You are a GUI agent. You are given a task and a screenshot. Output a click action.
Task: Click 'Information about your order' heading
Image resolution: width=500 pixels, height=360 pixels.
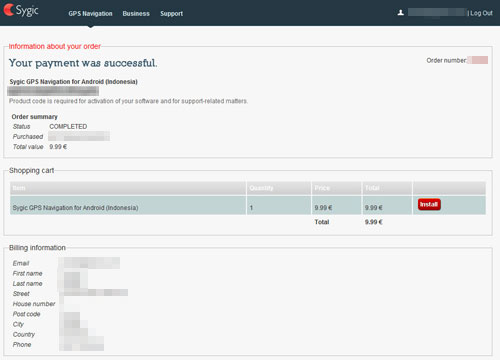point(55,46)
